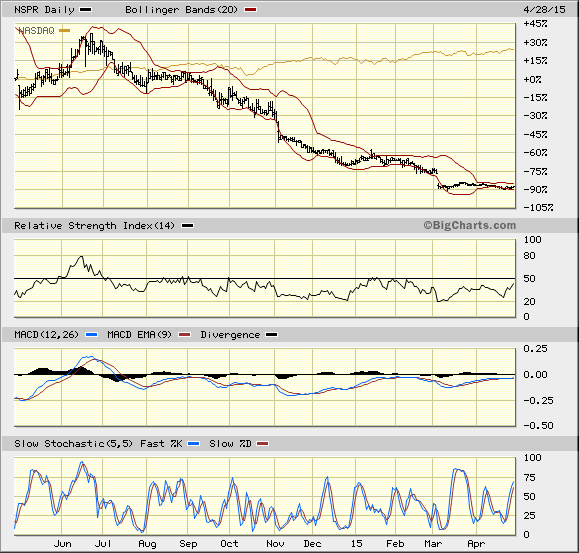The width and height of the screenshot is (579, 553).
Task: Click the -30% price axis label
Action: (x=535, y=116)
